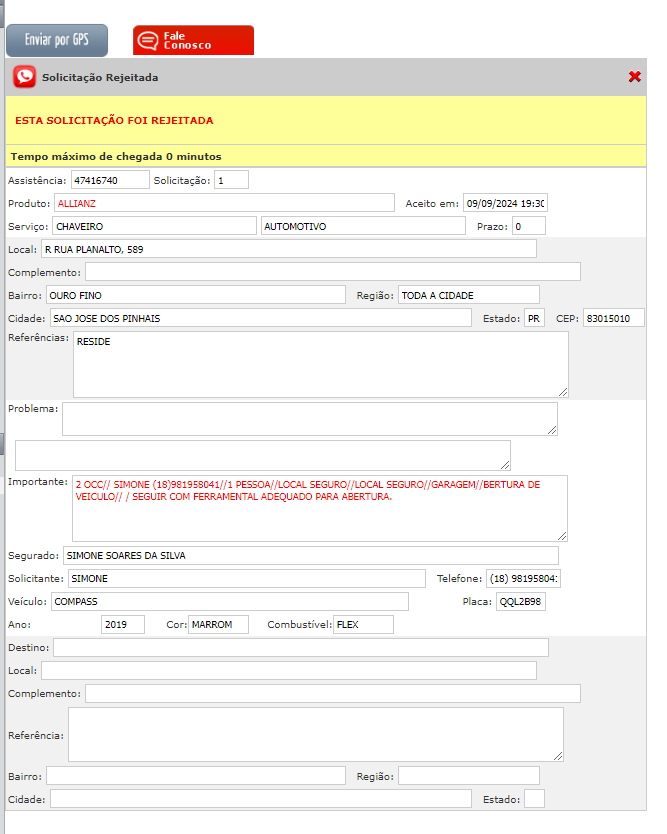Click the Importante text area resize grip

tap(562, 536)
